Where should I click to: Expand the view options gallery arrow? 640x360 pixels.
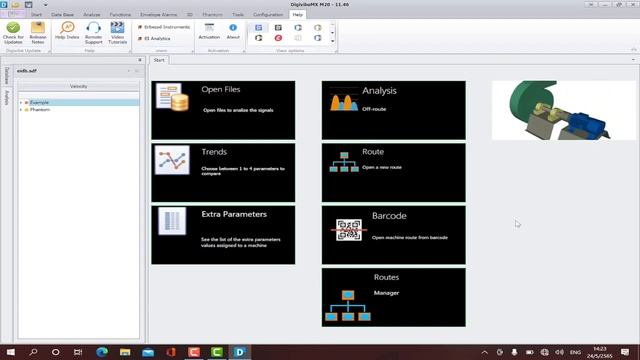tap(333, 41)
